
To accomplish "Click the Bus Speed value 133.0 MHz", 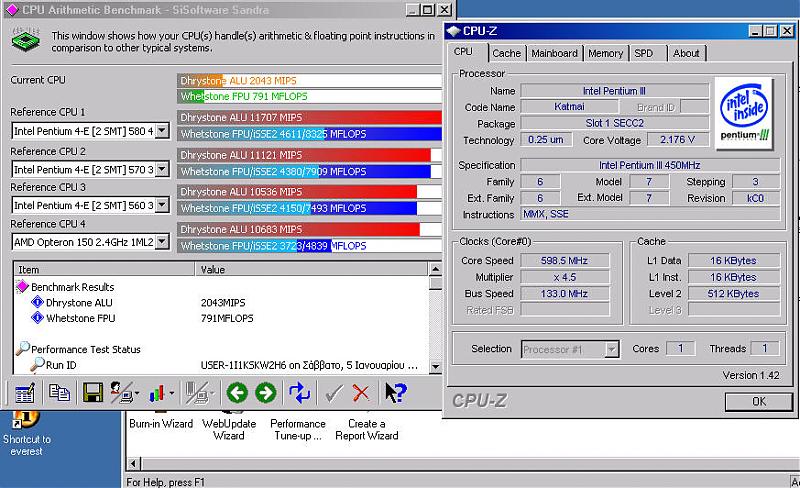I will pyautogui.click(x=564, y=294).
